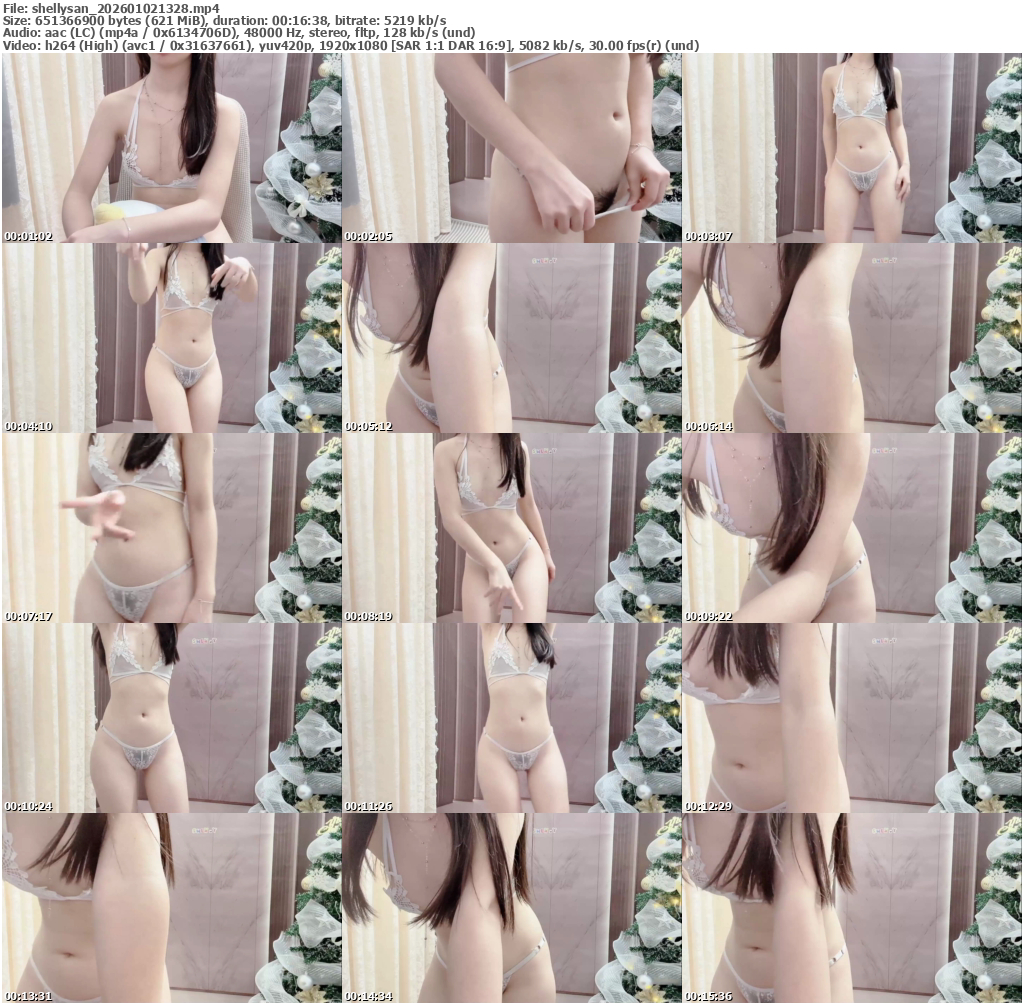This screenshot has width=1024, height=1003.
Task: Click the frame at 00:10:24
Action: [x=171, y=718]
